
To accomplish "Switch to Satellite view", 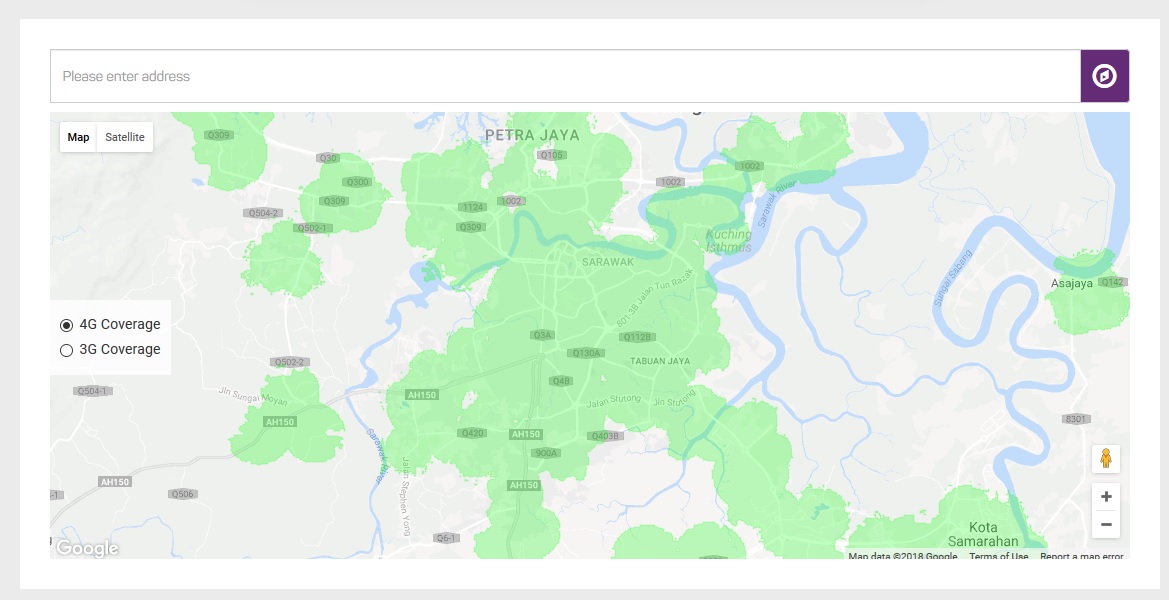I will pyautogui.click(x=124, y=137).
